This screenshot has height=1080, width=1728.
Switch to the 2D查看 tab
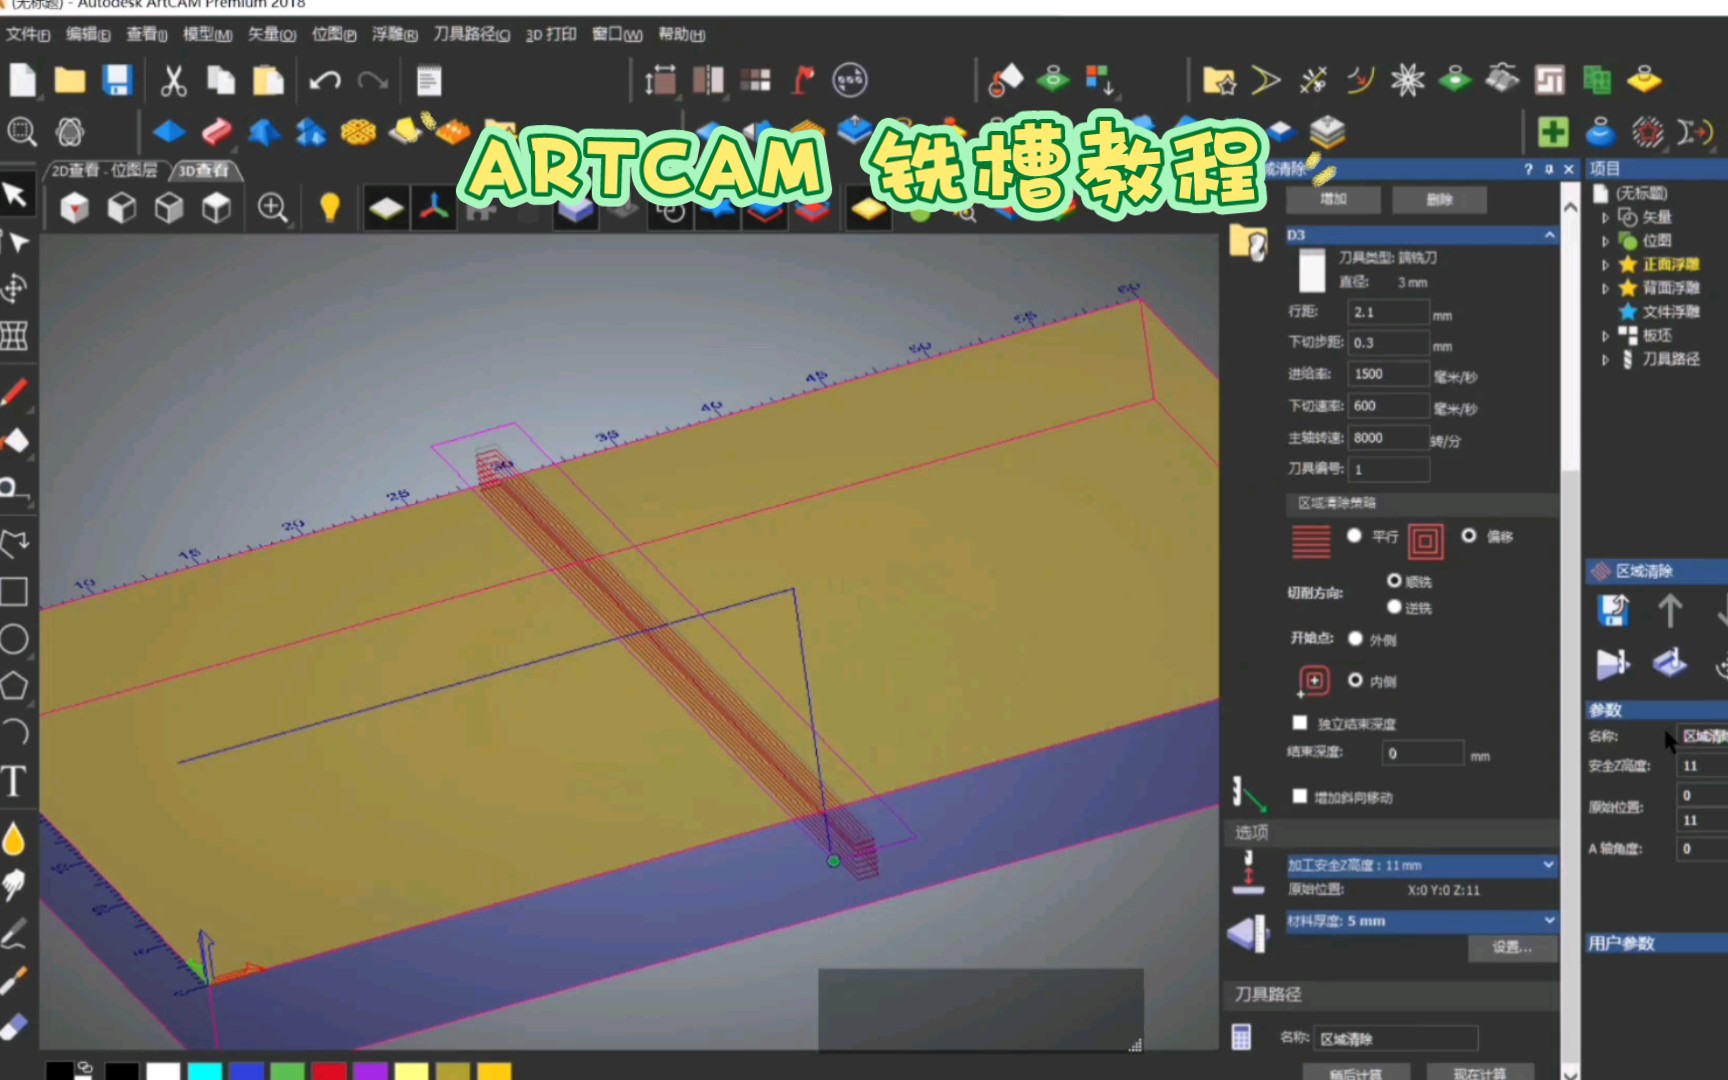tap(104, 170)
